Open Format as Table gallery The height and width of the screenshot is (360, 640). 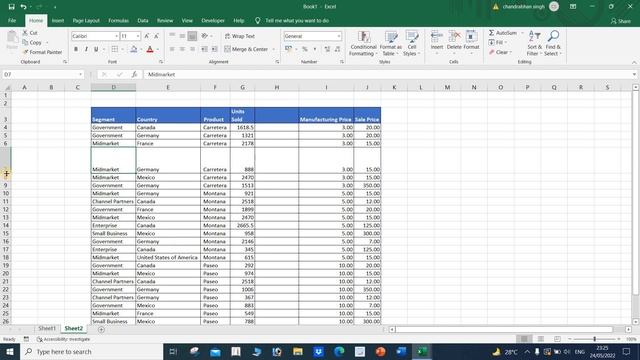(x=390, y=43)
